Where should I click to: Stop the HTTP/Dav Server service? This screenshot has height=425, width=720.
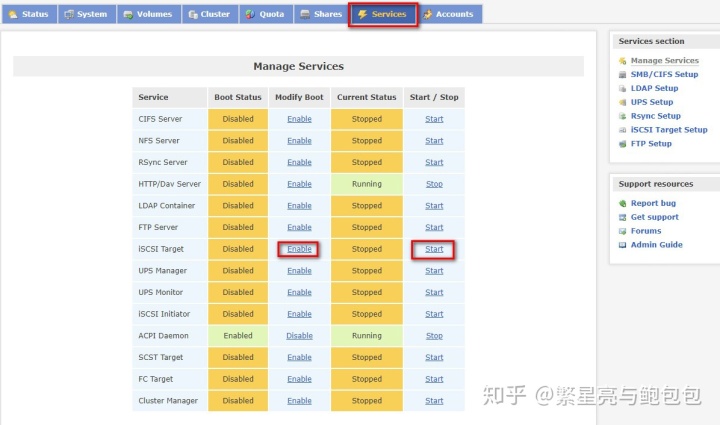tap(434, 184)
